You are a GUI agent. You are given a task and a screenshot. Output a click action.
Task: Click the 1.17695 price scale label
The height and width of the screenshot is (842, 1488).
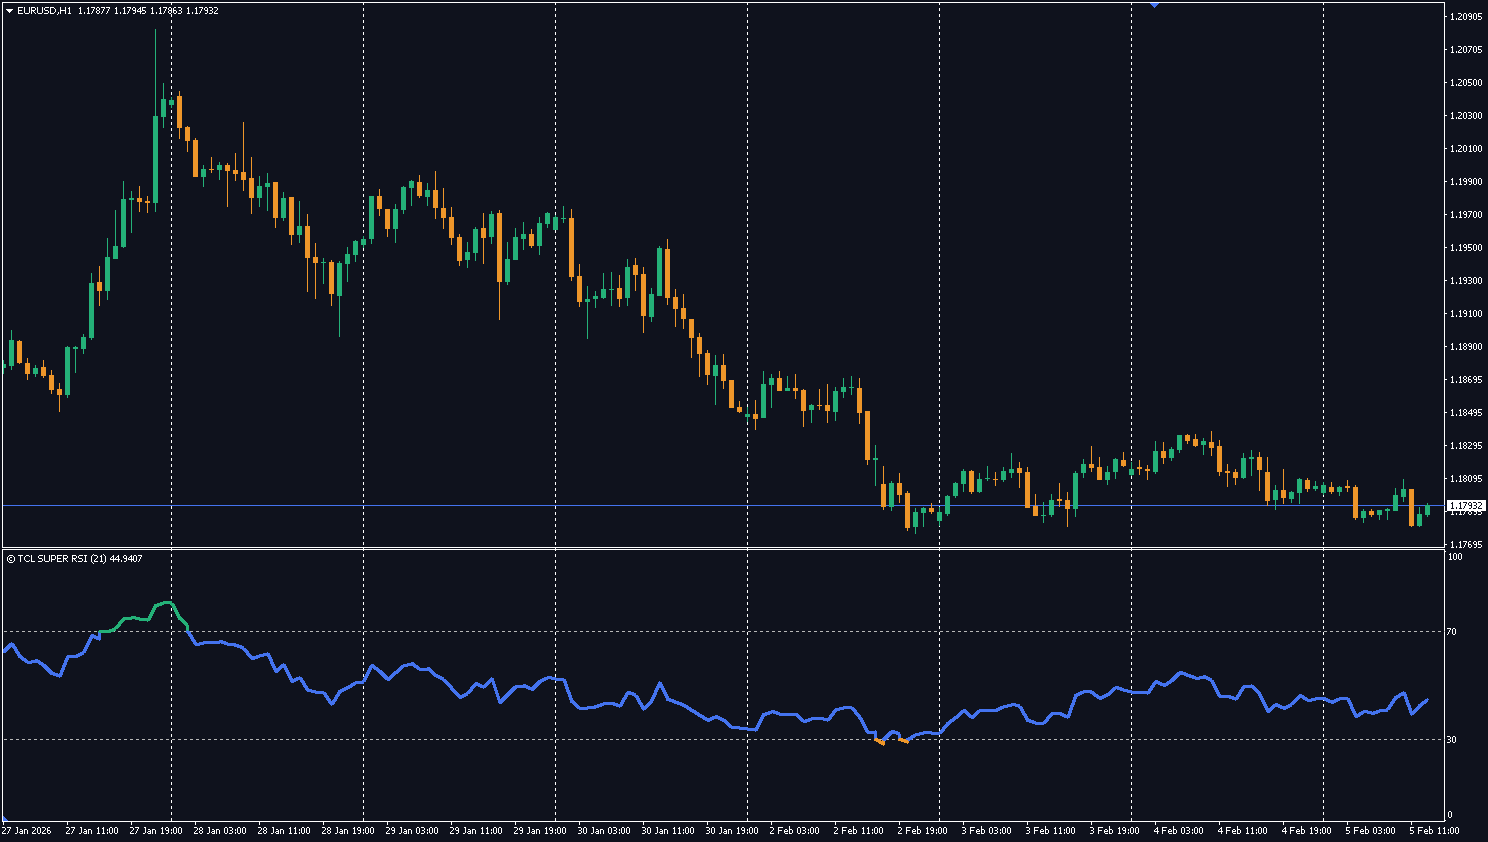(1465, 545)
